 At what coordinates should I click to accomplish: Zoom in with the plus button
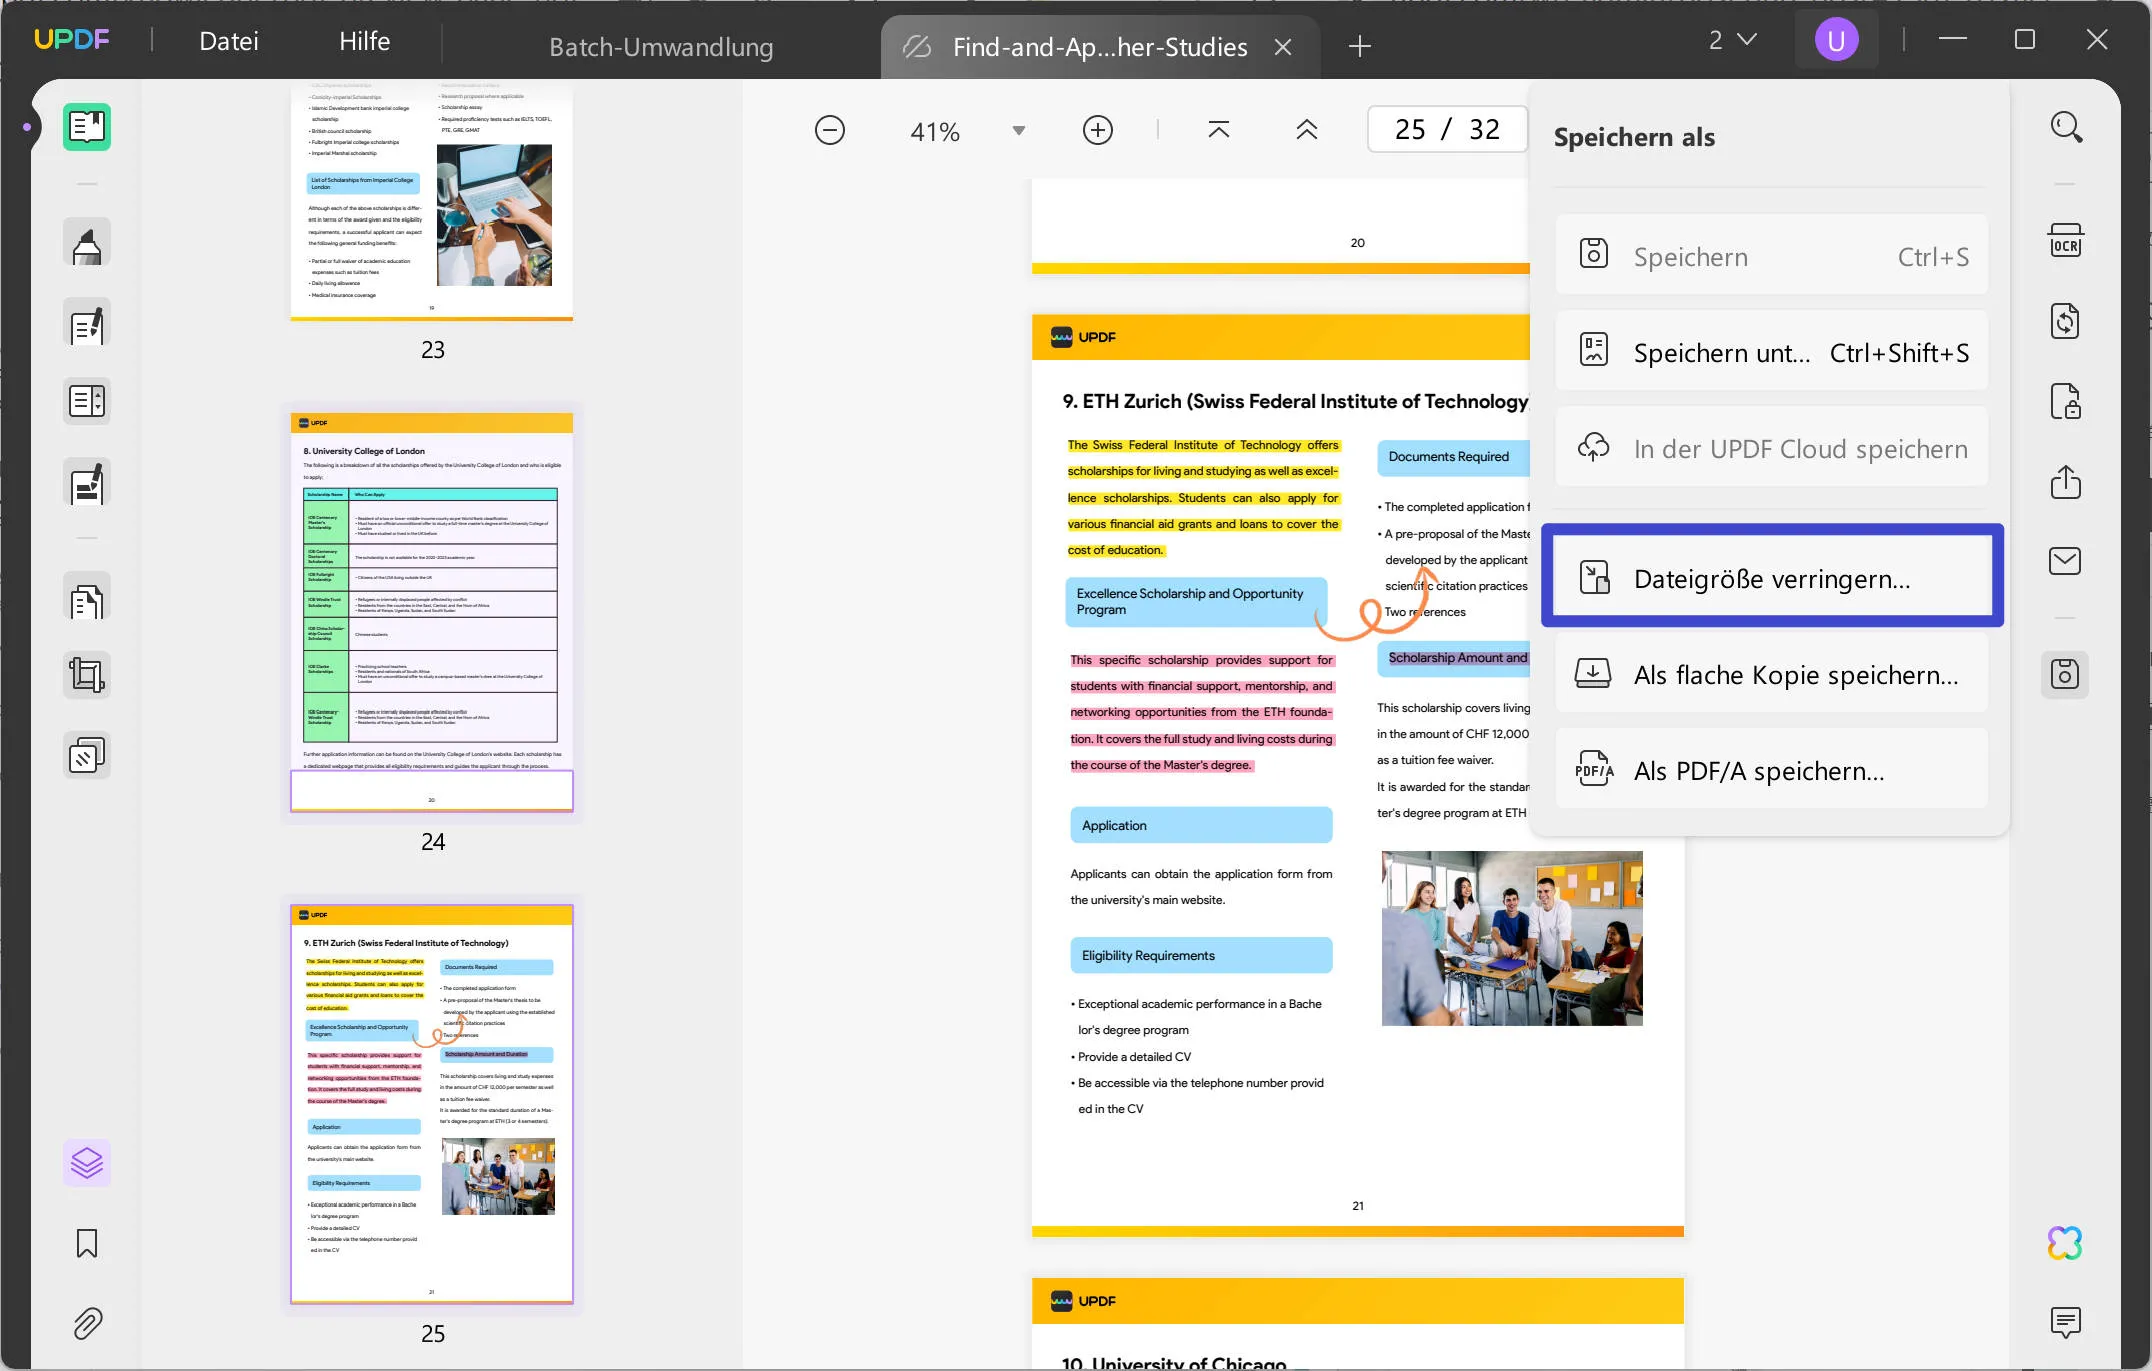pos(1098,131)
